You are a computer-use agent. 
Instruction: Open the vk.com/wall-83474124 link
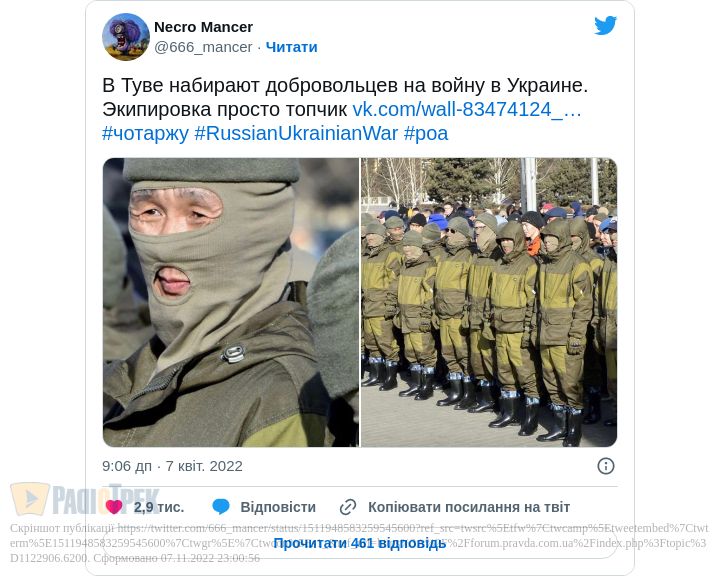[x=467, y=109]
